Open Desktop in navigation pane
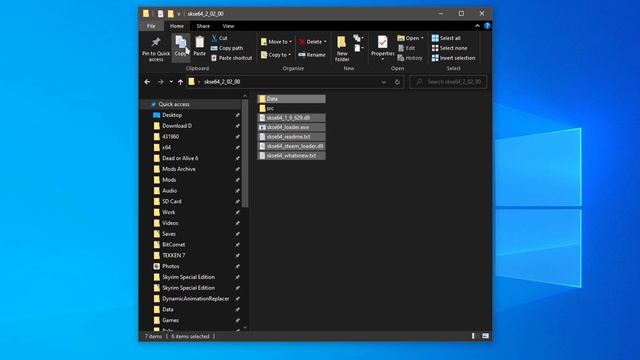 coord(172,115)
